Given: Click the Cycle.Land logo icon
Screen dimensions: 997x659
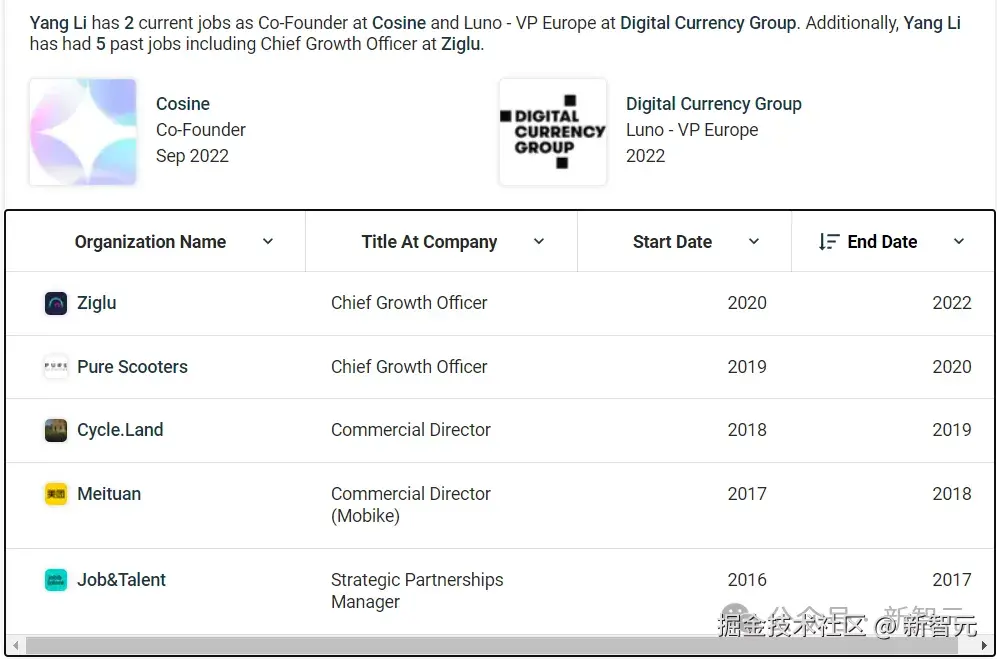Looking at the screenshot, I should point(56,431).
